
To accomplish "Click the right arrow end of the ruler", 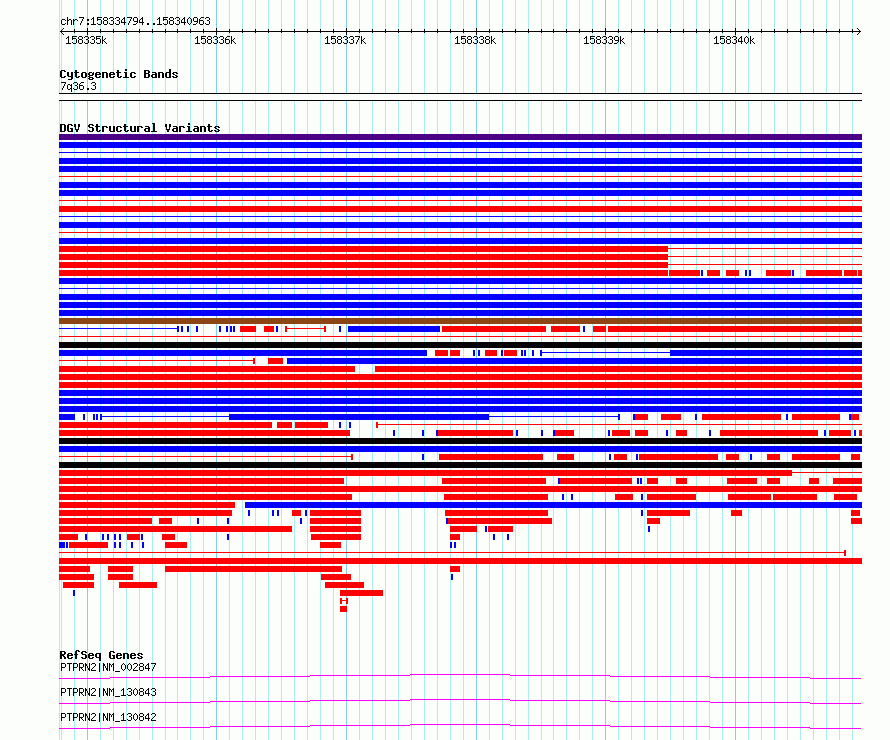I will [x=858, y=32].
